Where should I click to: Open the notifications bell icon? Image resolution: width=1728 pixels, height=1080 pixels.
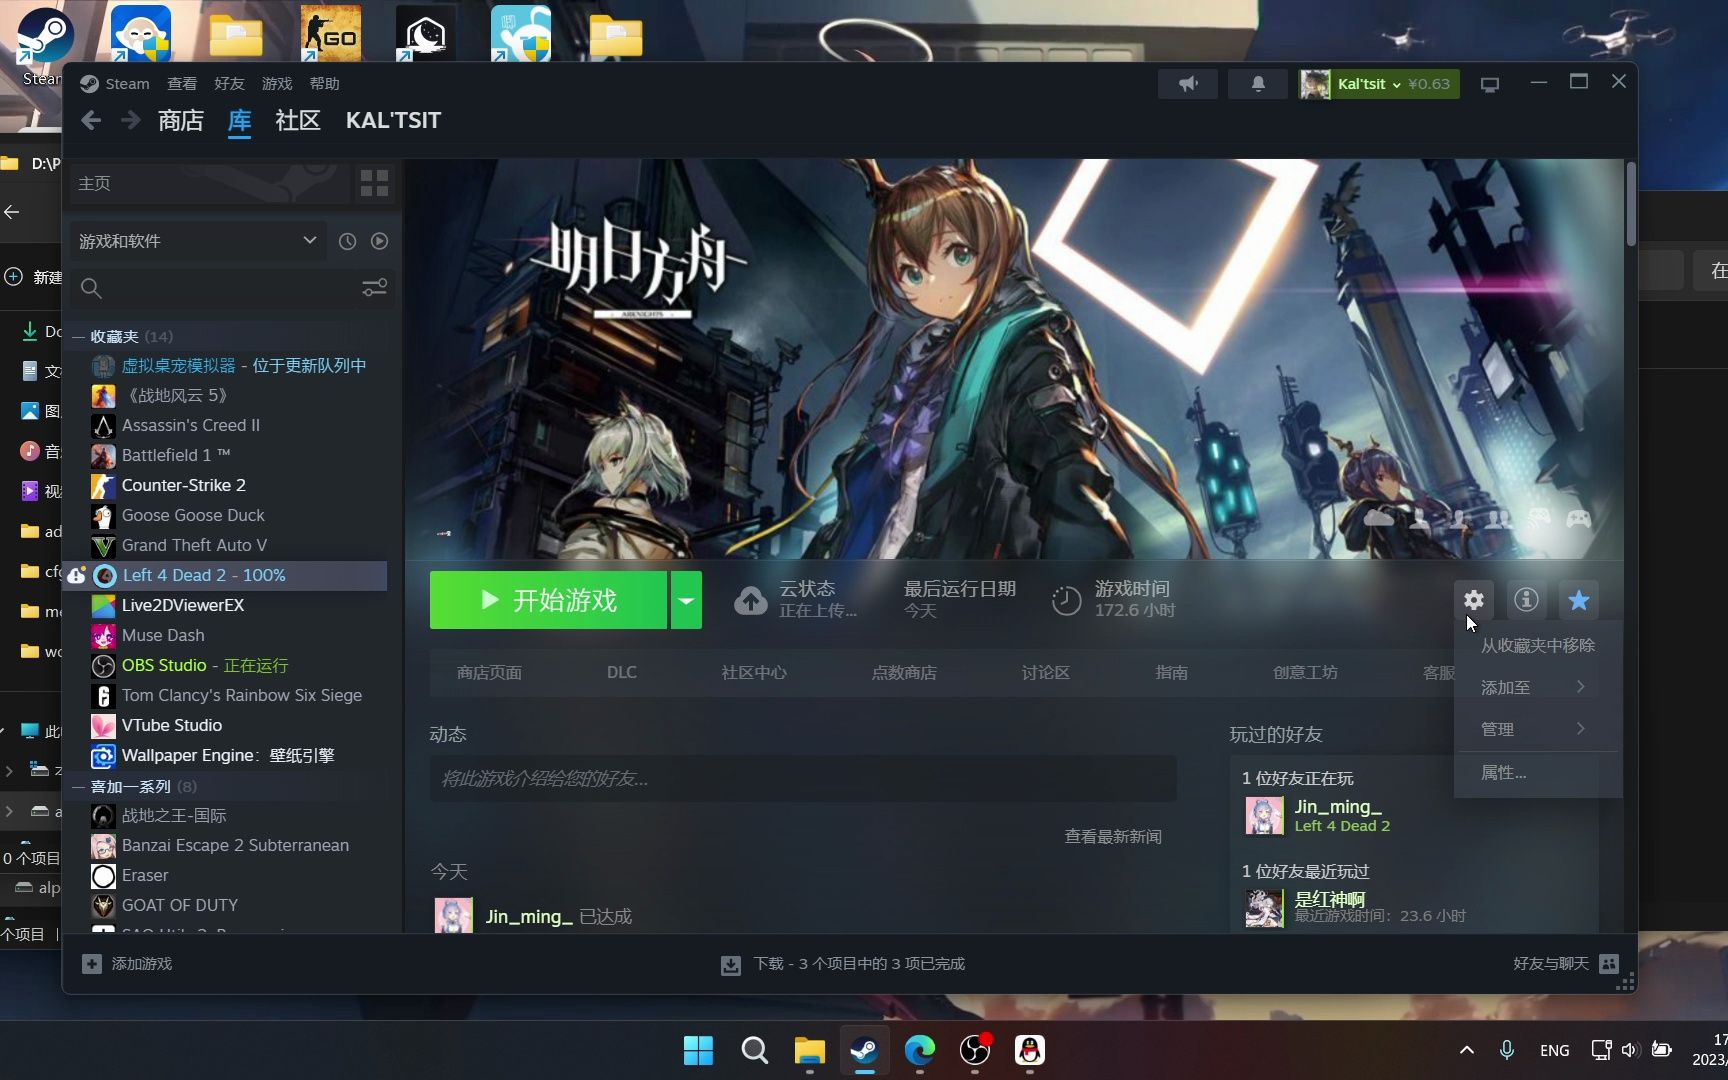tap(1258, 84)
